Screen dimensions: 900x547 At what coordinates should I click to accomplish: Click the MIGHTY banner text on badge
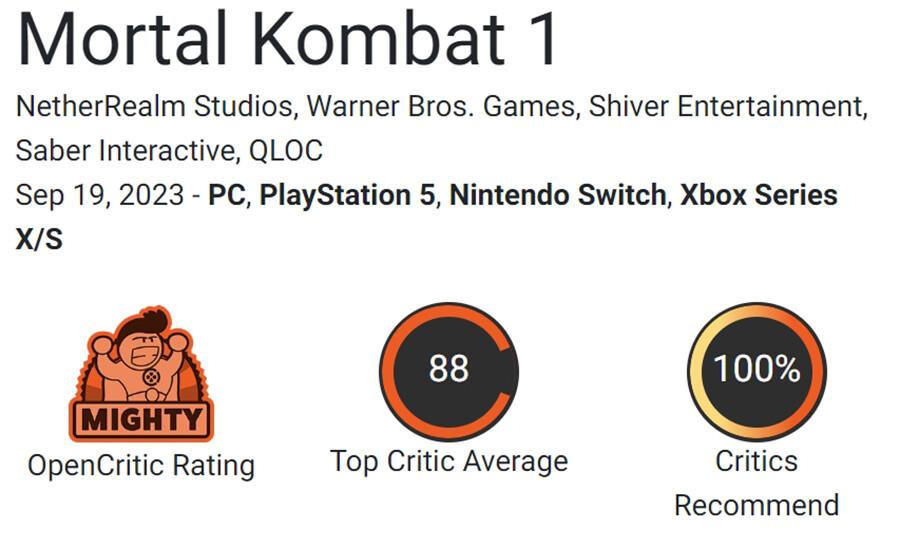coord(141,418)
